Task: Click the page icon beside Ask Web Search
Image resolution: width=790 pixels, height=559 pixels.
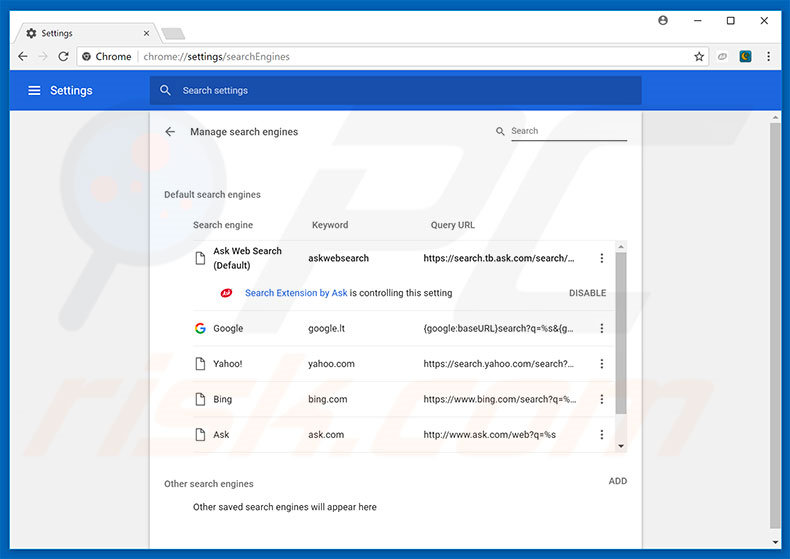Action: 200,258
